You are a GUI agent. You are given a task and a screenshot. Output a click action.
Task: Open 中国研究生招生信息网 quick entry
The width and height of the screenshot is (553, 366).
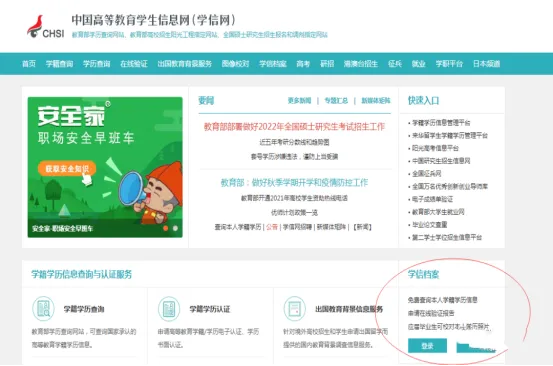441,161
